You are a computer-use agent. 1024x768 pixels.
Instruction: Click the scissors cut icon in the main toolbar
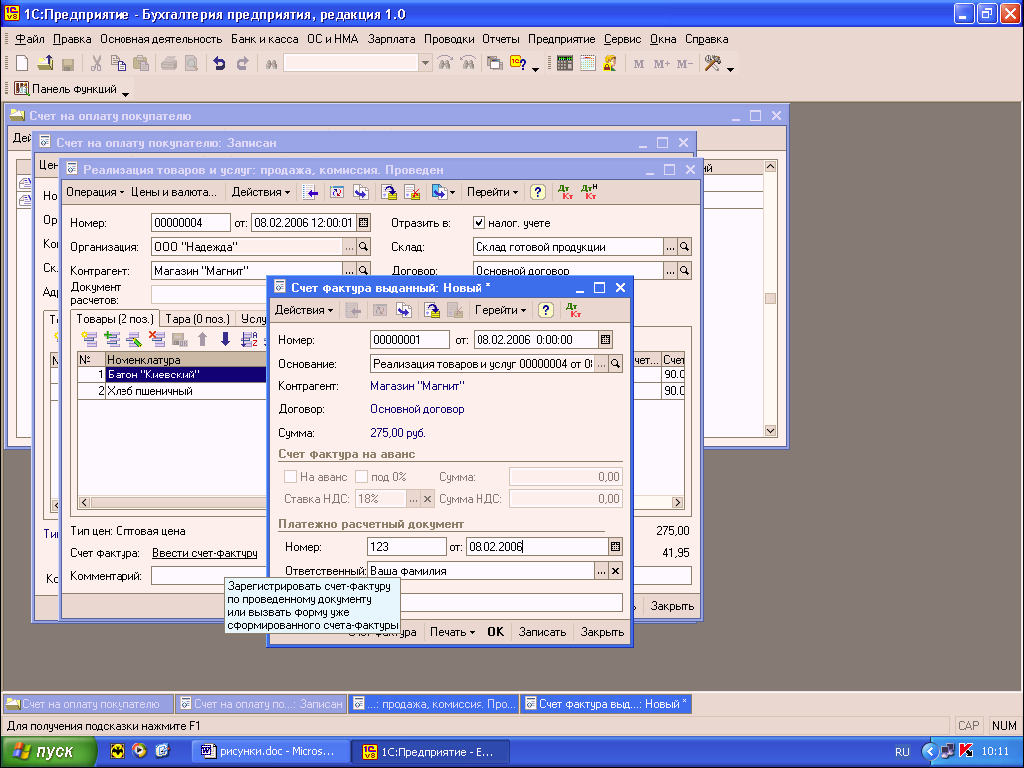(x=96, y=63)
